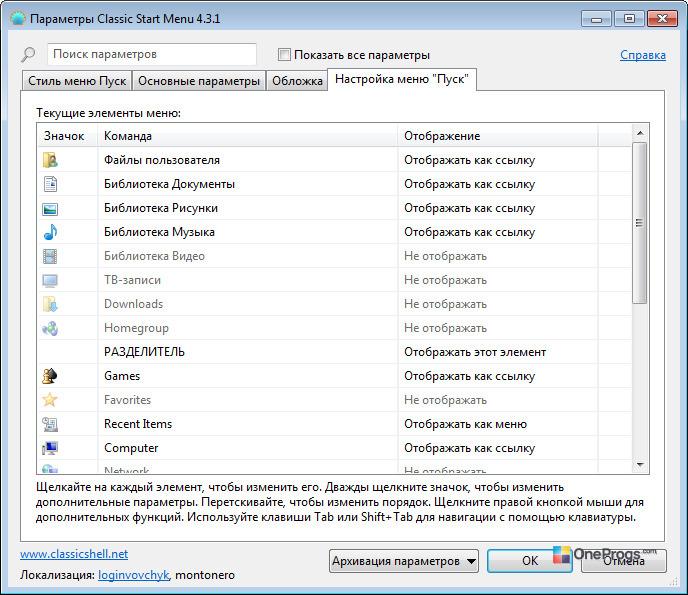Select the Computer command text
This screenshot has height=595, width=688.
tap(131, 448)
